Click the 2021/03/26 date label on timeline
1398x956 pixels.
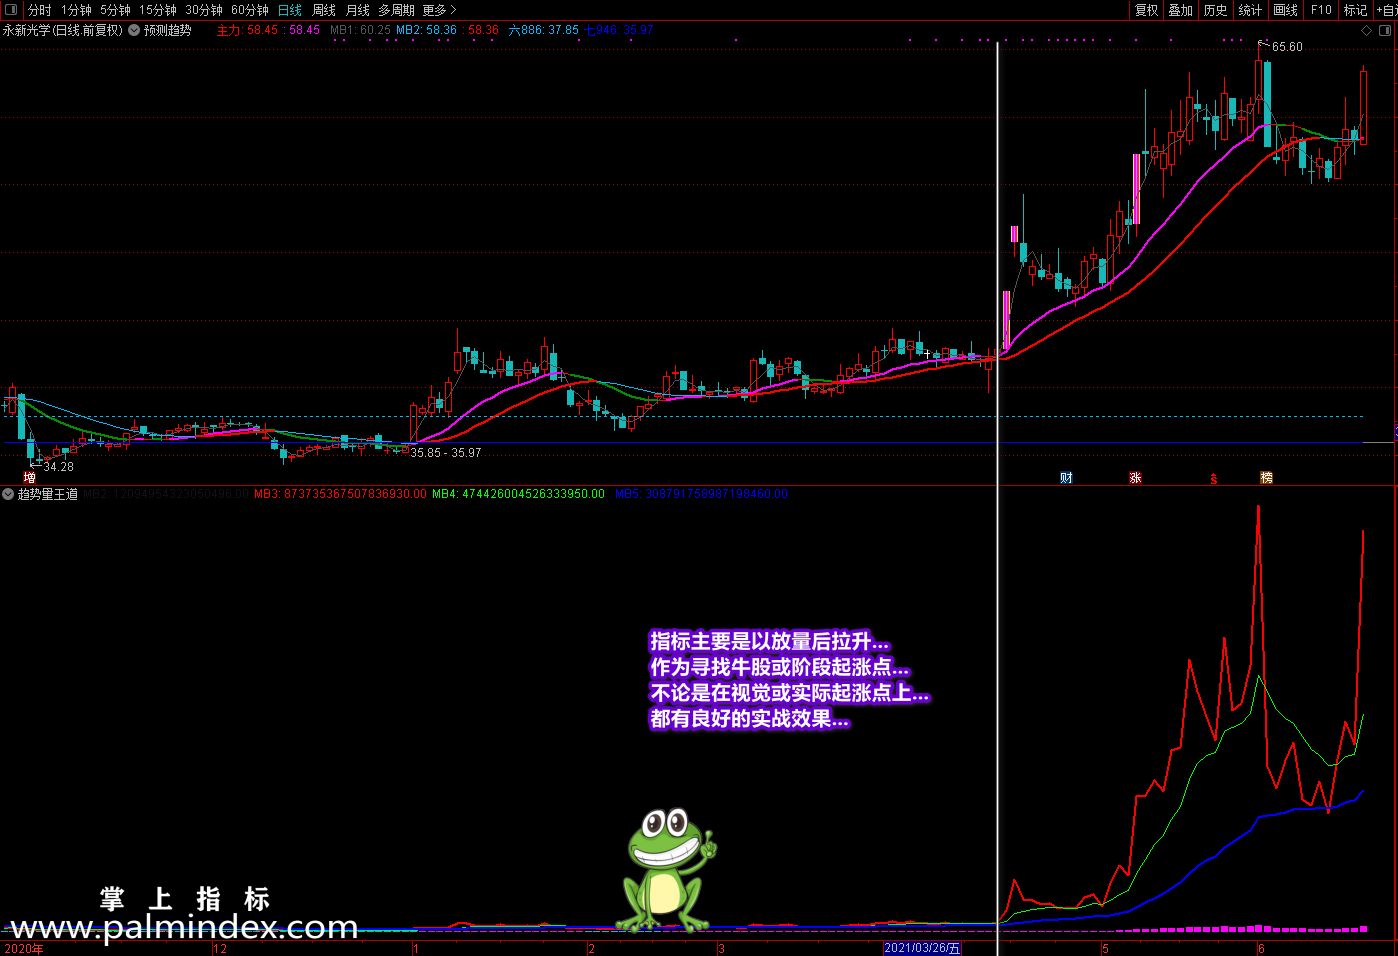pos(921,948)
